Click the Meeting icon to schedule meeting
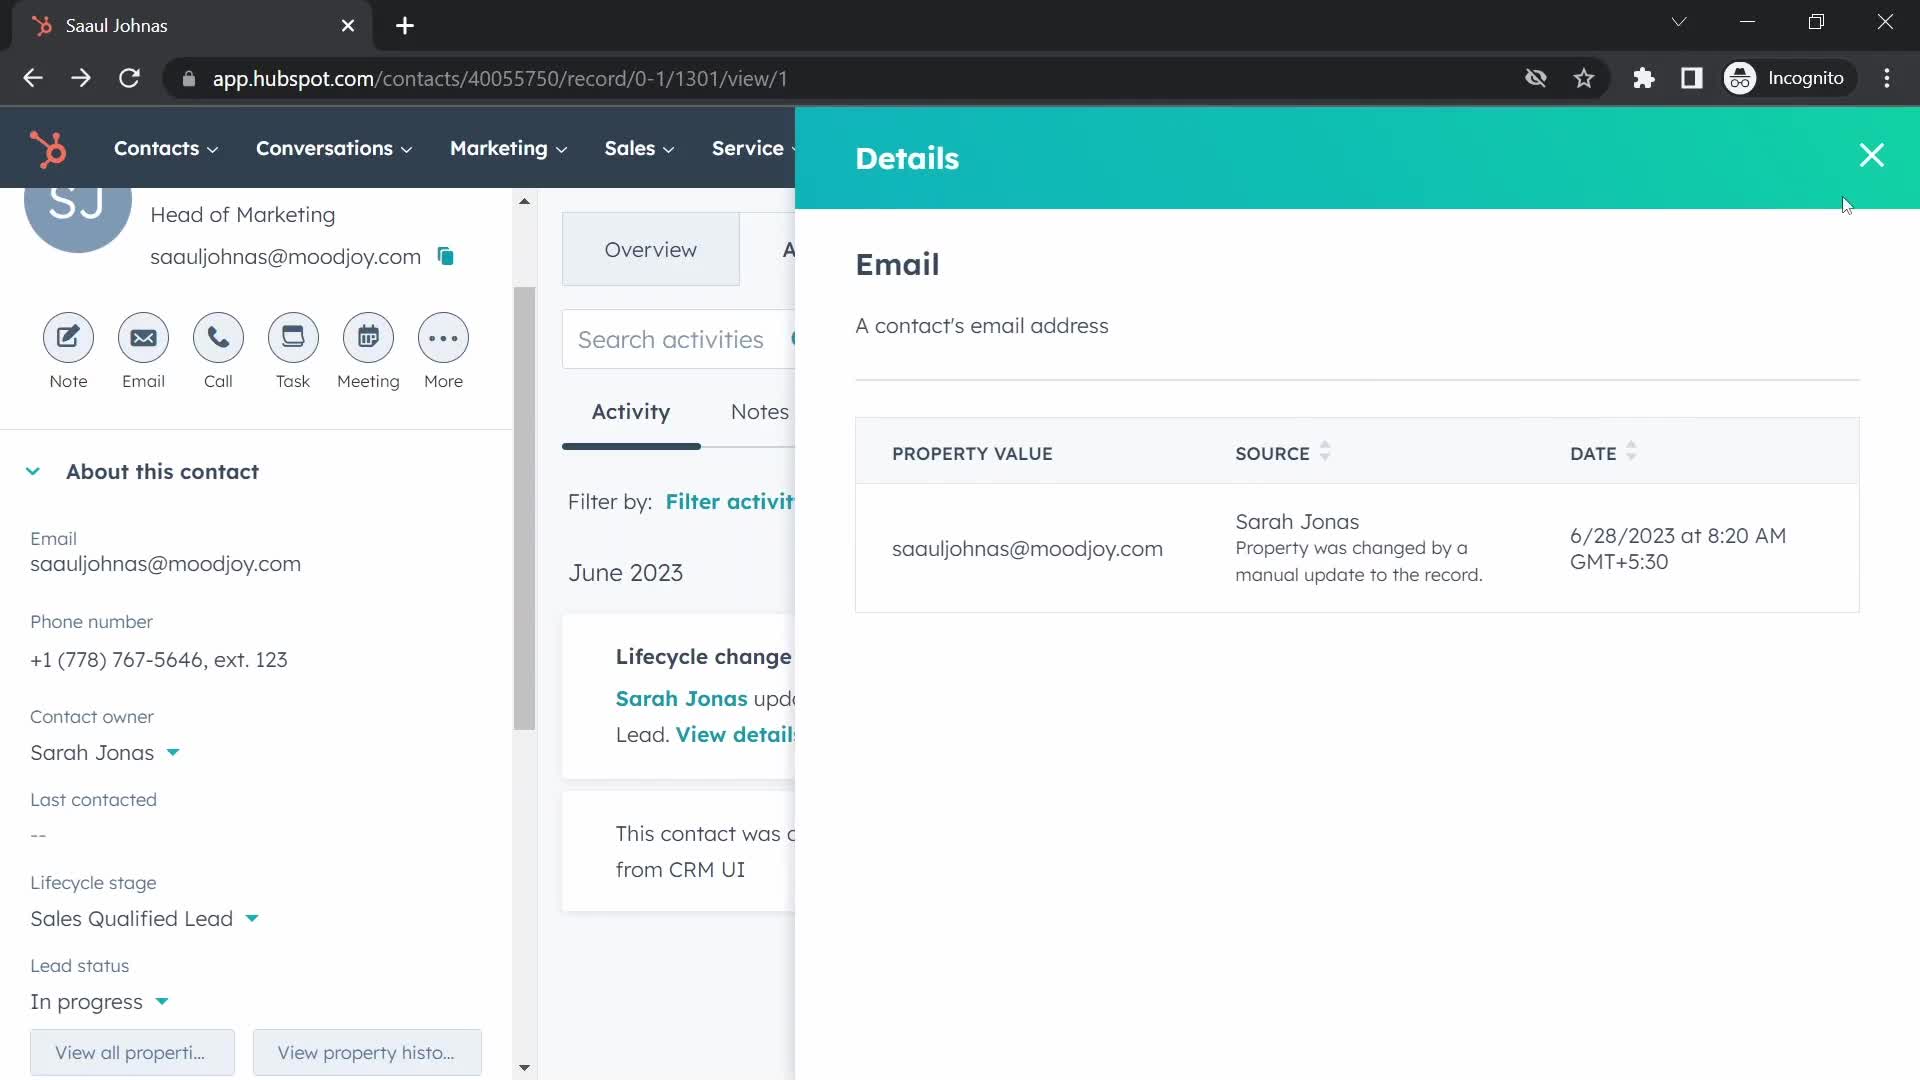This screenshot has height=1080, width=1920. (x=368, y=338)
